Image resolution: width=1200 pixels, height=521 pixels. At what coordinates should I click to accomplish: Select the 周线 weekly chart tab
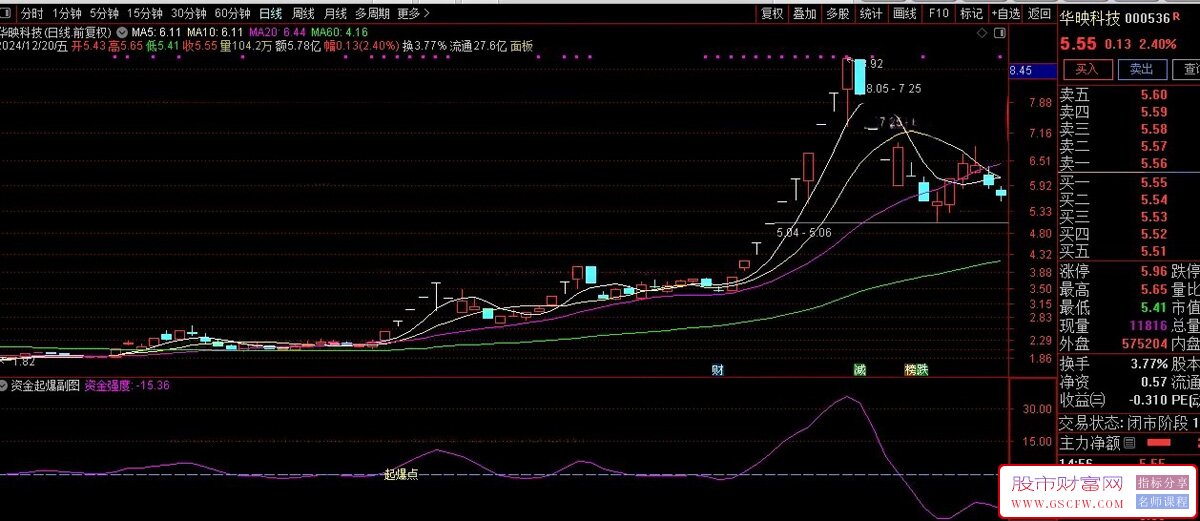(303, 14)
